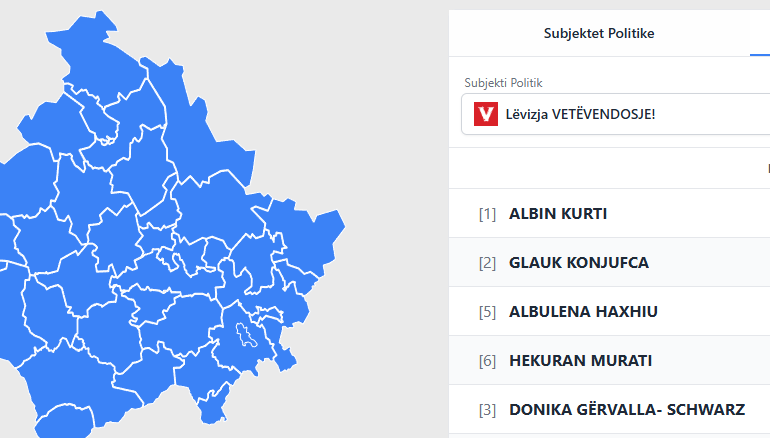
Task: Select the blue-underlined tab beside Subjektet Politike
Action: pyautogui.click(x=760, y=34)
